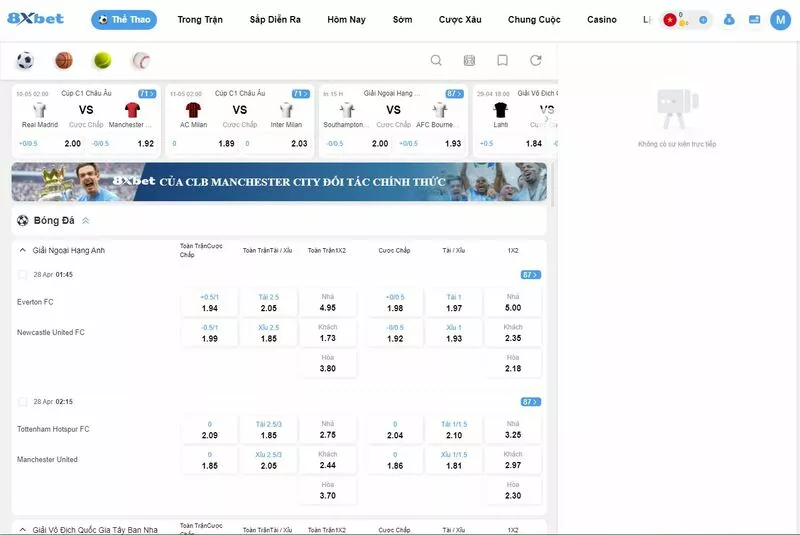This screenshot has height=535, width=800.
Task: Bet Hòa at 3.80 Everton match
Action: point(328,364)
